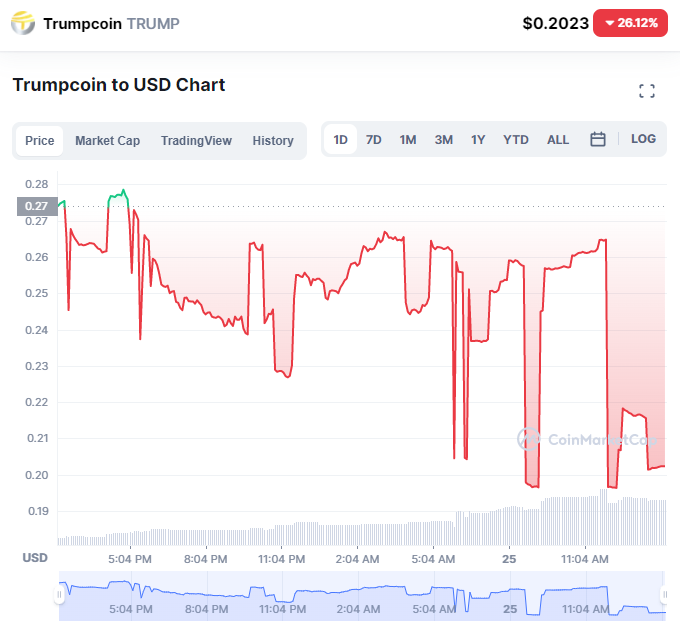Screen dimensions: 680x628
Task: Select the YTD time range
Action: tap(516, 140)
